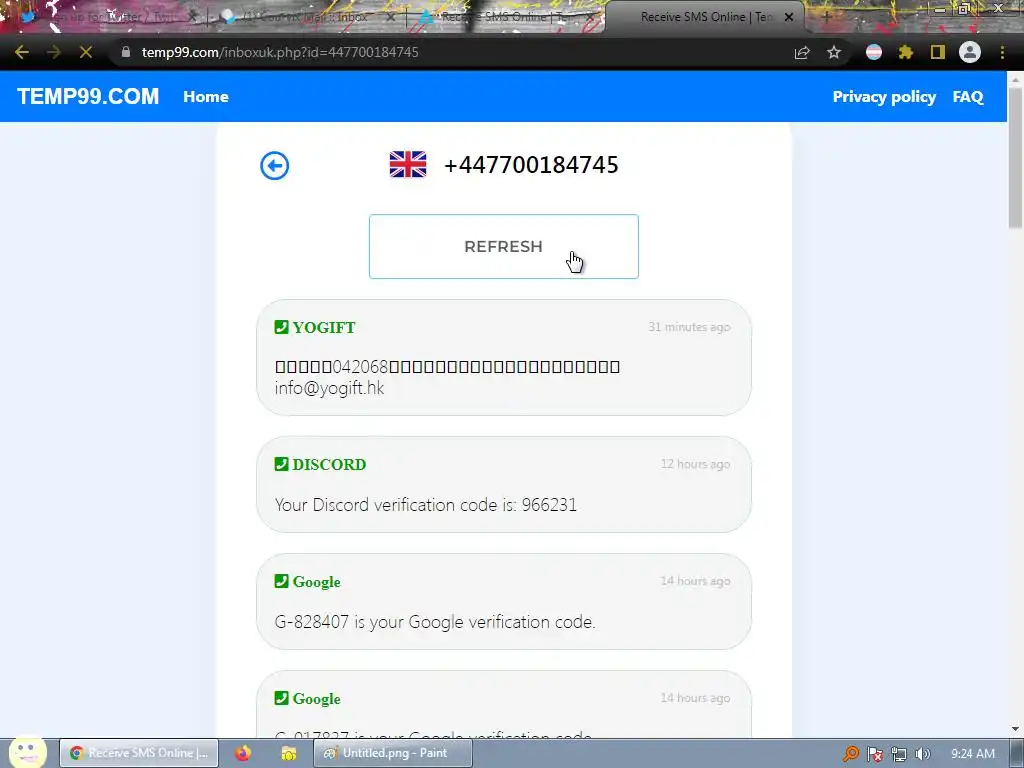Click the TEMP99.COM site logo
The width and height of the screenshot is (1024, 768).
pyautogui.click(x=88, y=97)
